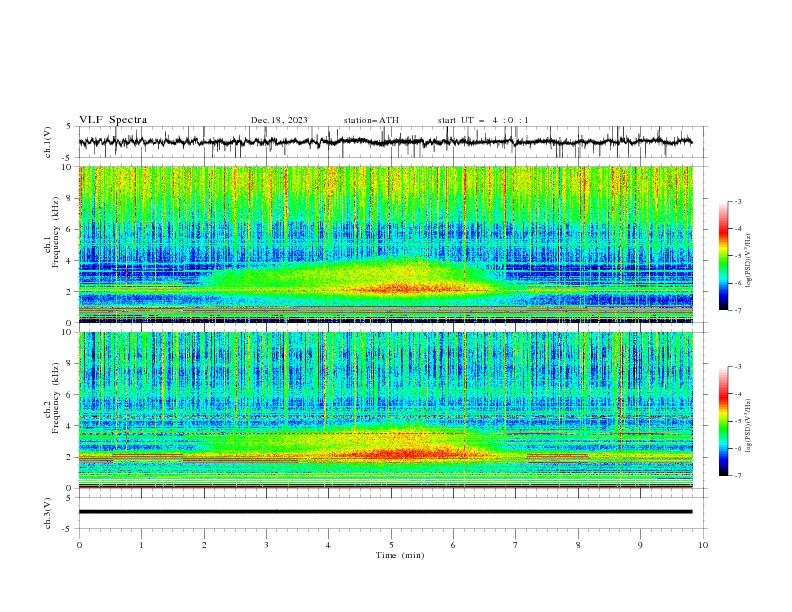
Task: Click the "-5" tick on the ch.1(V) axis
Action: tap(68, 158)
